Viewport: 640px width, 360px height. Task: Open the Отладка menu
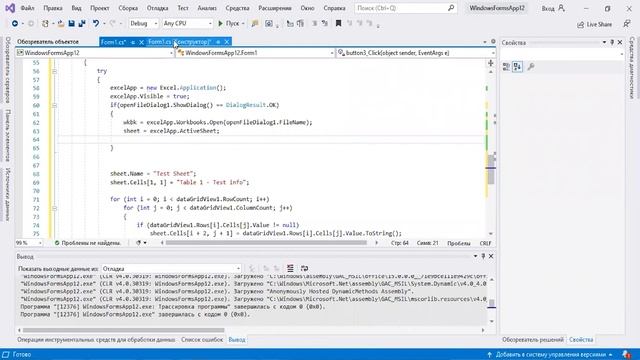pyautogui.click(x=157, y=8)
